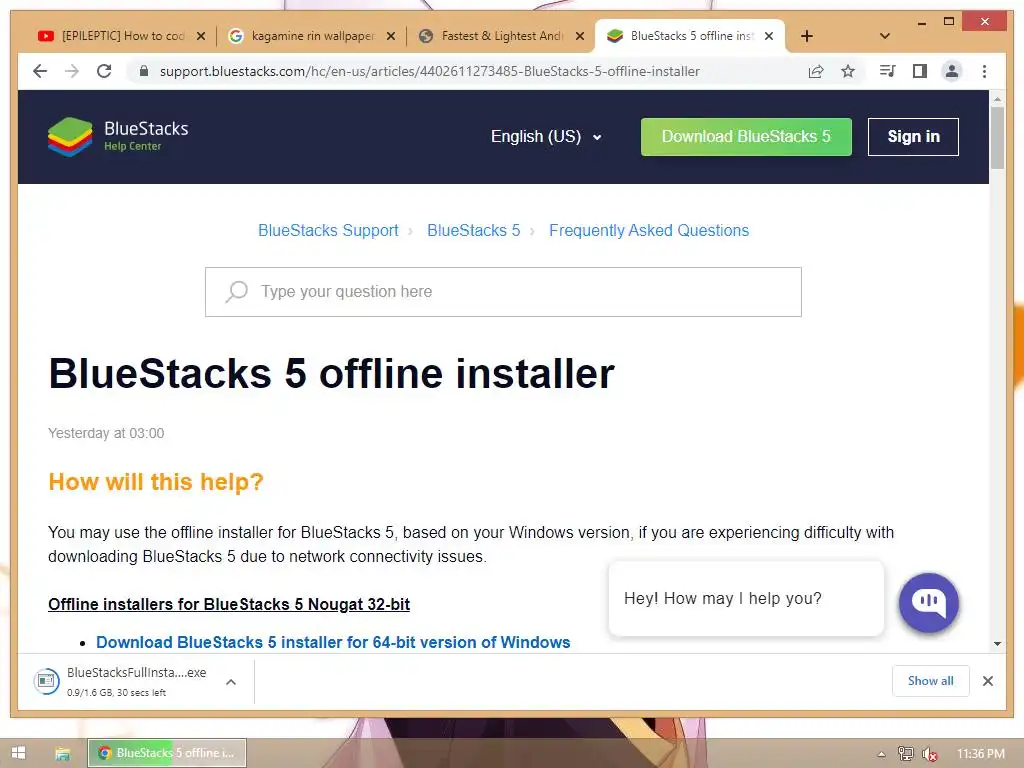Open the site security padlock info
The width and height of the screenshot is (1024, 768).
144,71
